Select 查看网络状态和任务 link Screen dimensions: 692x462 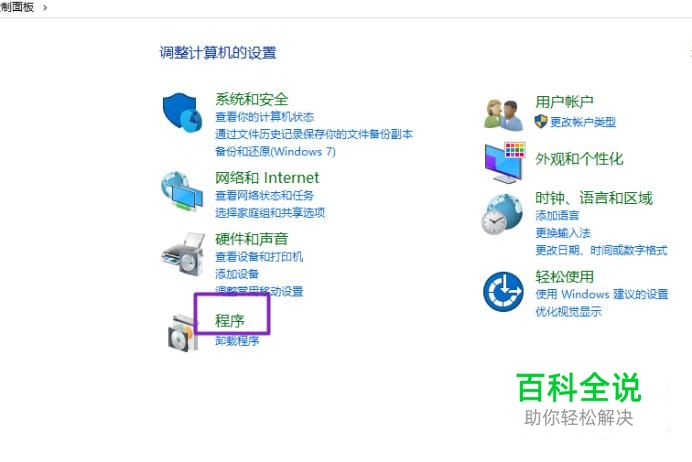(264, 195)
